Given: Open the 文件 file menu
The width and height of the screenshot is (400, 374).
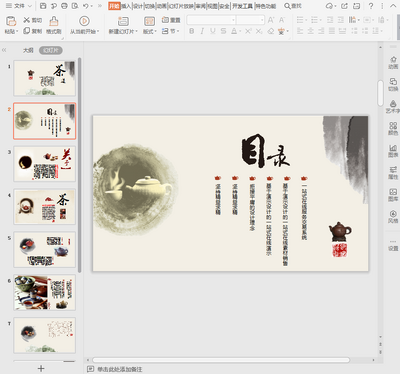Looking at the screenshot, I should pyautogui.click(x=19, y=6).
